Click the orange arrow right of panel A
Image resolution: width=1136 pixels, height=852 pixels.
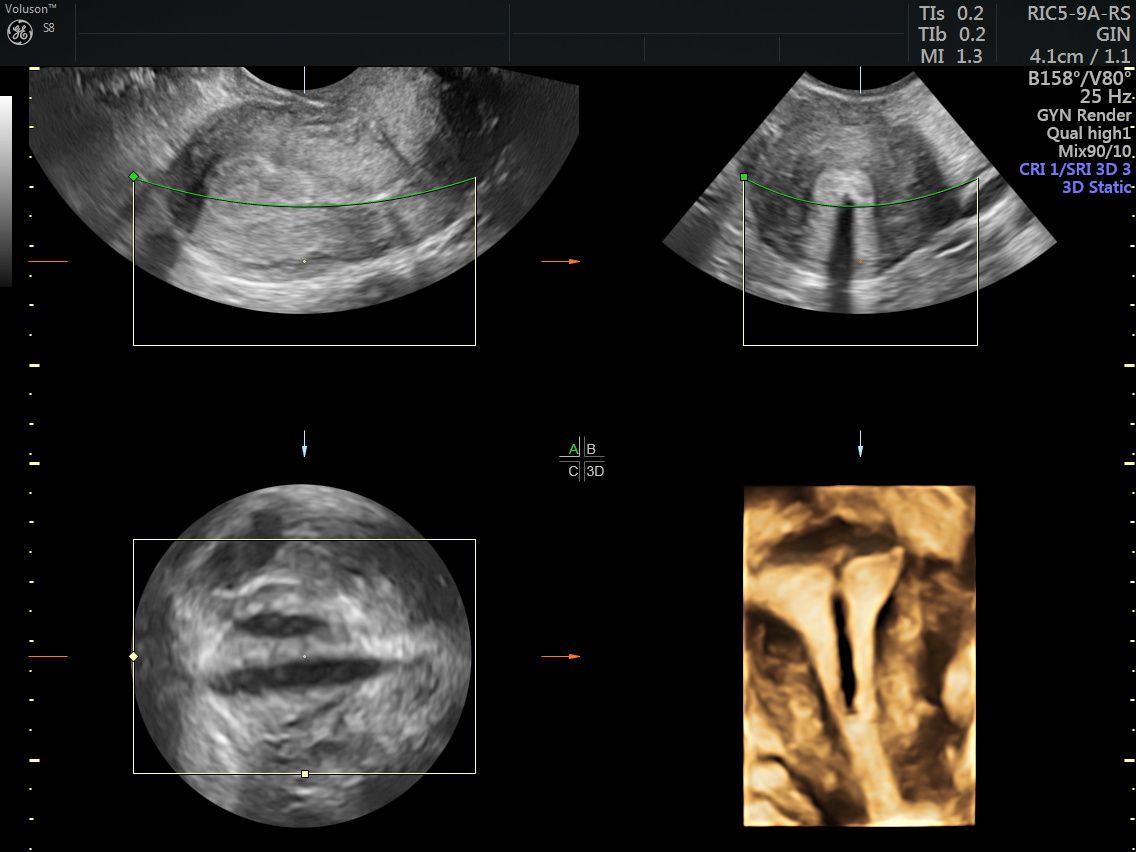point(560,261)
